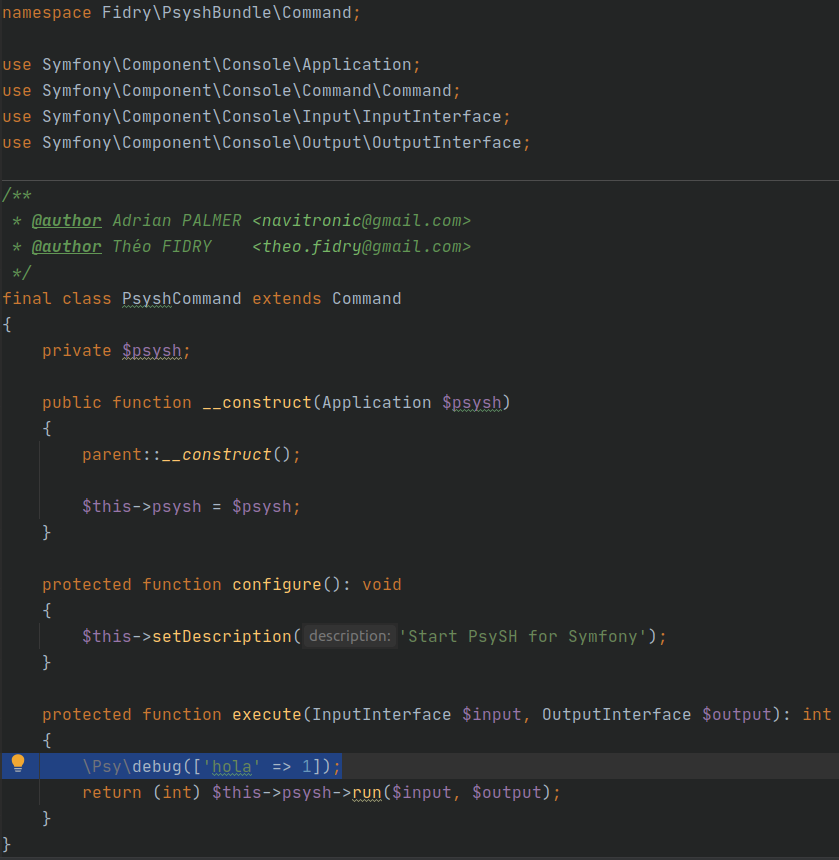The width and height of the screenshot is (839, 860).
Task: Select the PsyshCommand class name
Action: pos(181,298)
